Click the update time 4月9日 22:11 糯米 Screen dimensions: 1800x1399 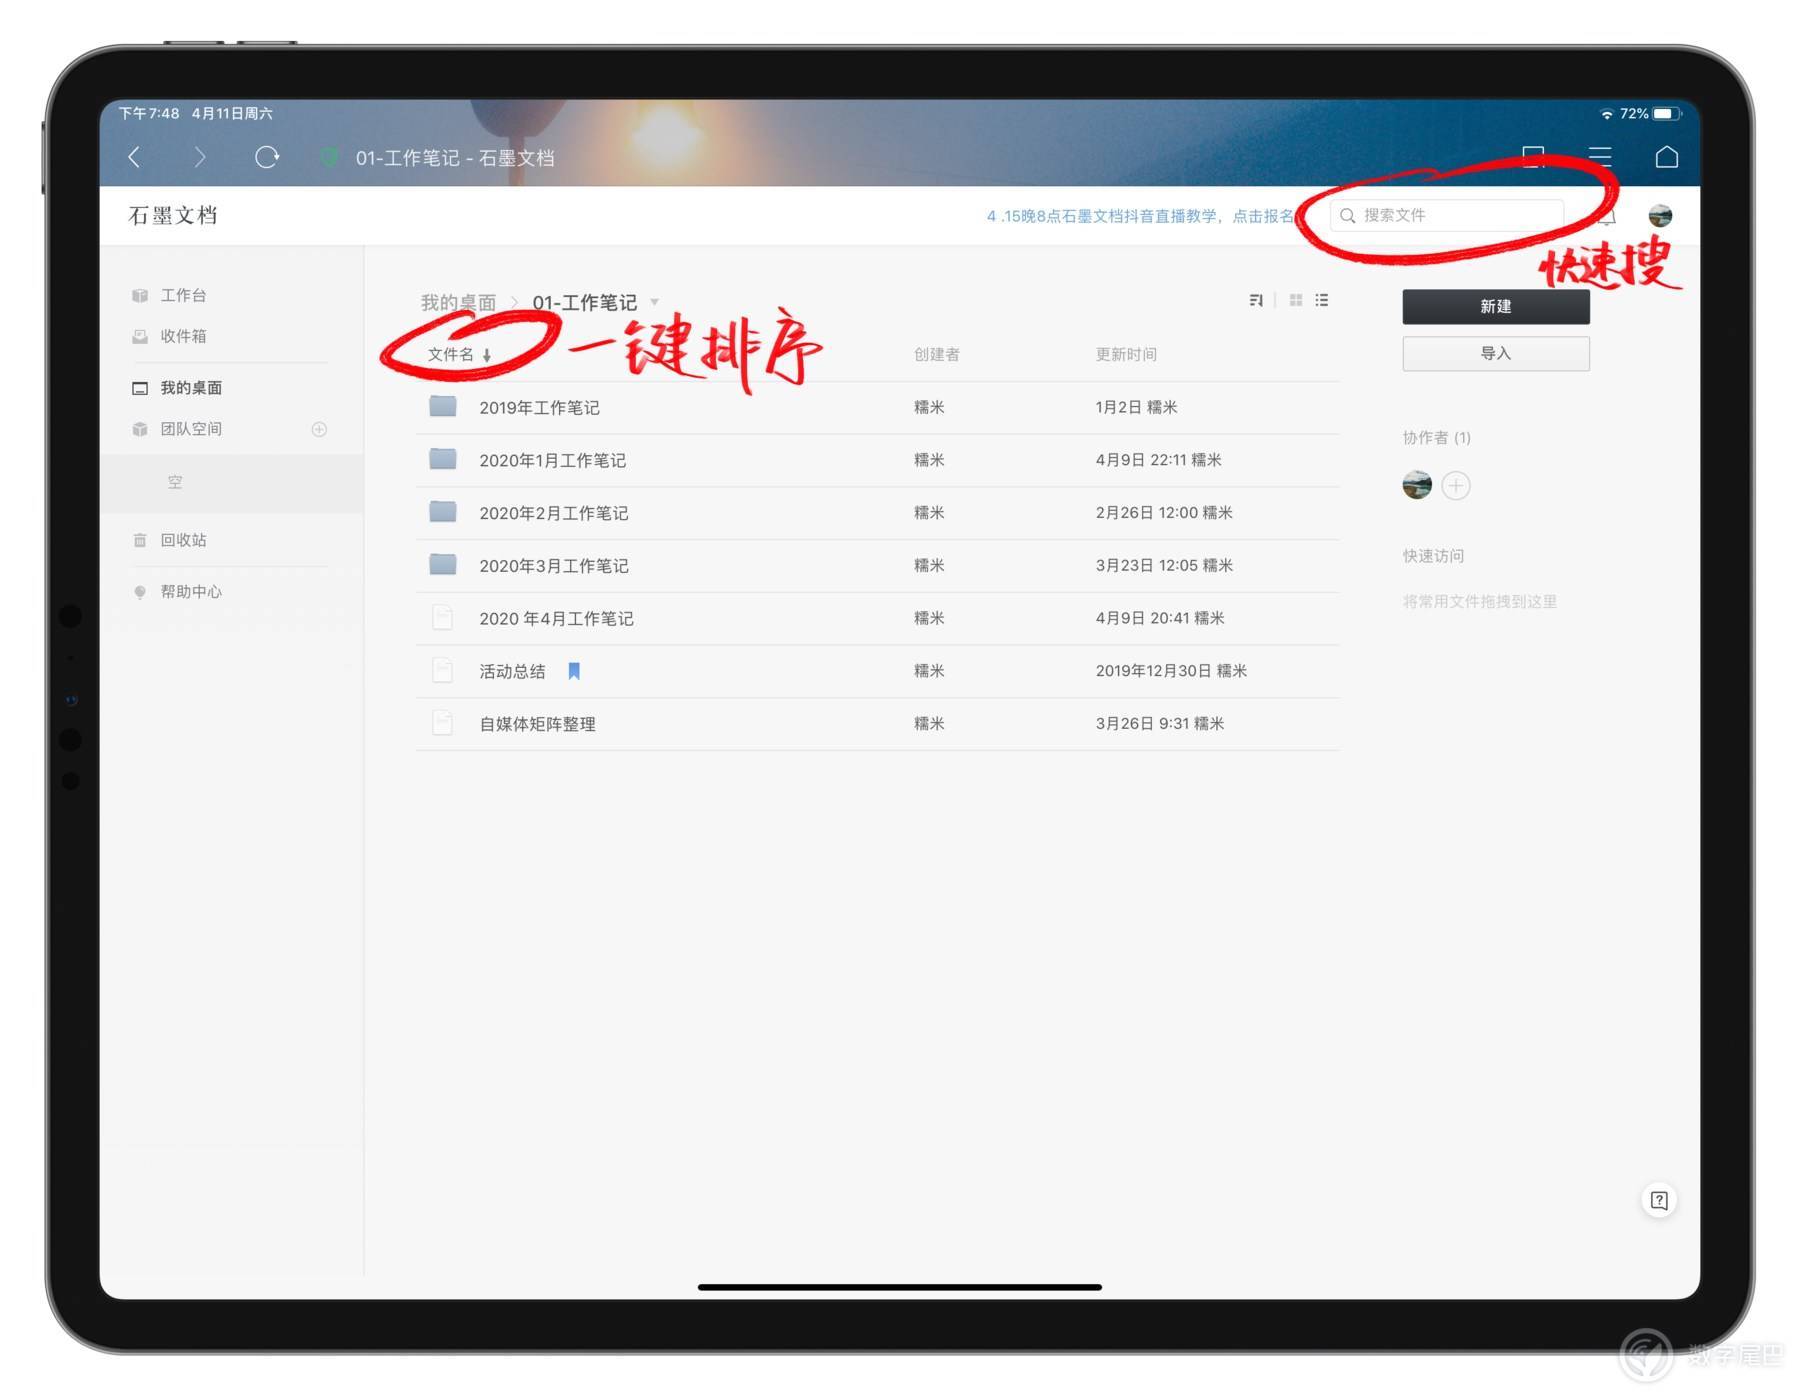tap(1158, 460)
